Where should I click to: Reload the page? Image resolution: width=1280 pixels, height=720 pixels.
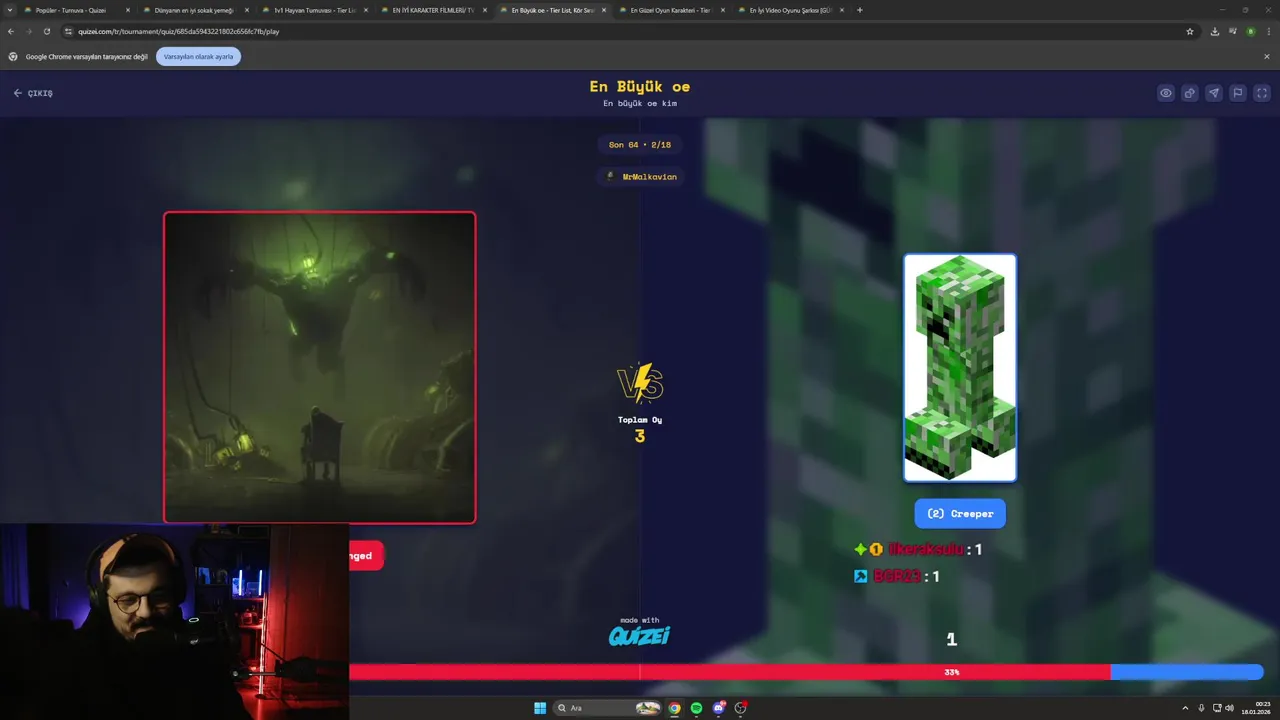click(47, 31)
